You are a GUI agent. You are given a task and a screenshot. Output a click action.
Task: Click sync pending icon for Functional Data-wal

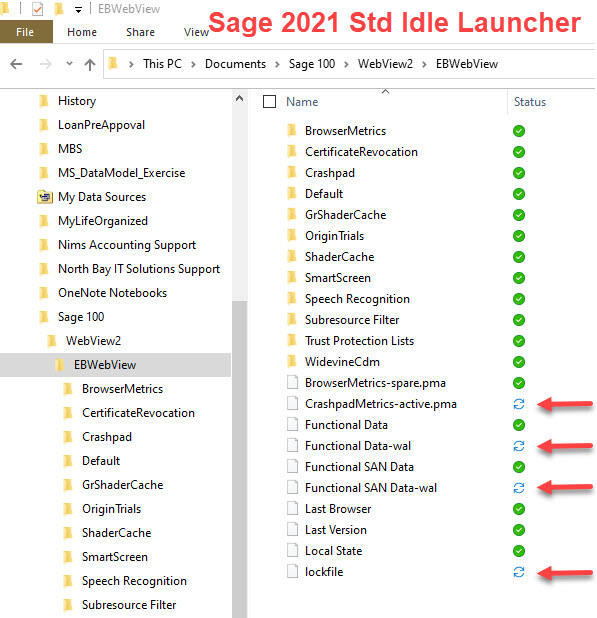click(519, 446)
